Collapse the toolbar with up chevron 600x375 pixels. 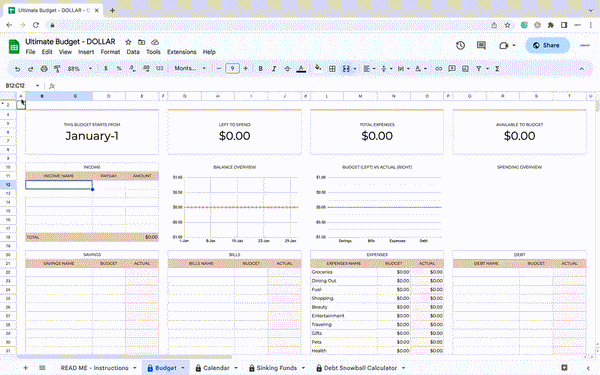(x=581, y=69)
